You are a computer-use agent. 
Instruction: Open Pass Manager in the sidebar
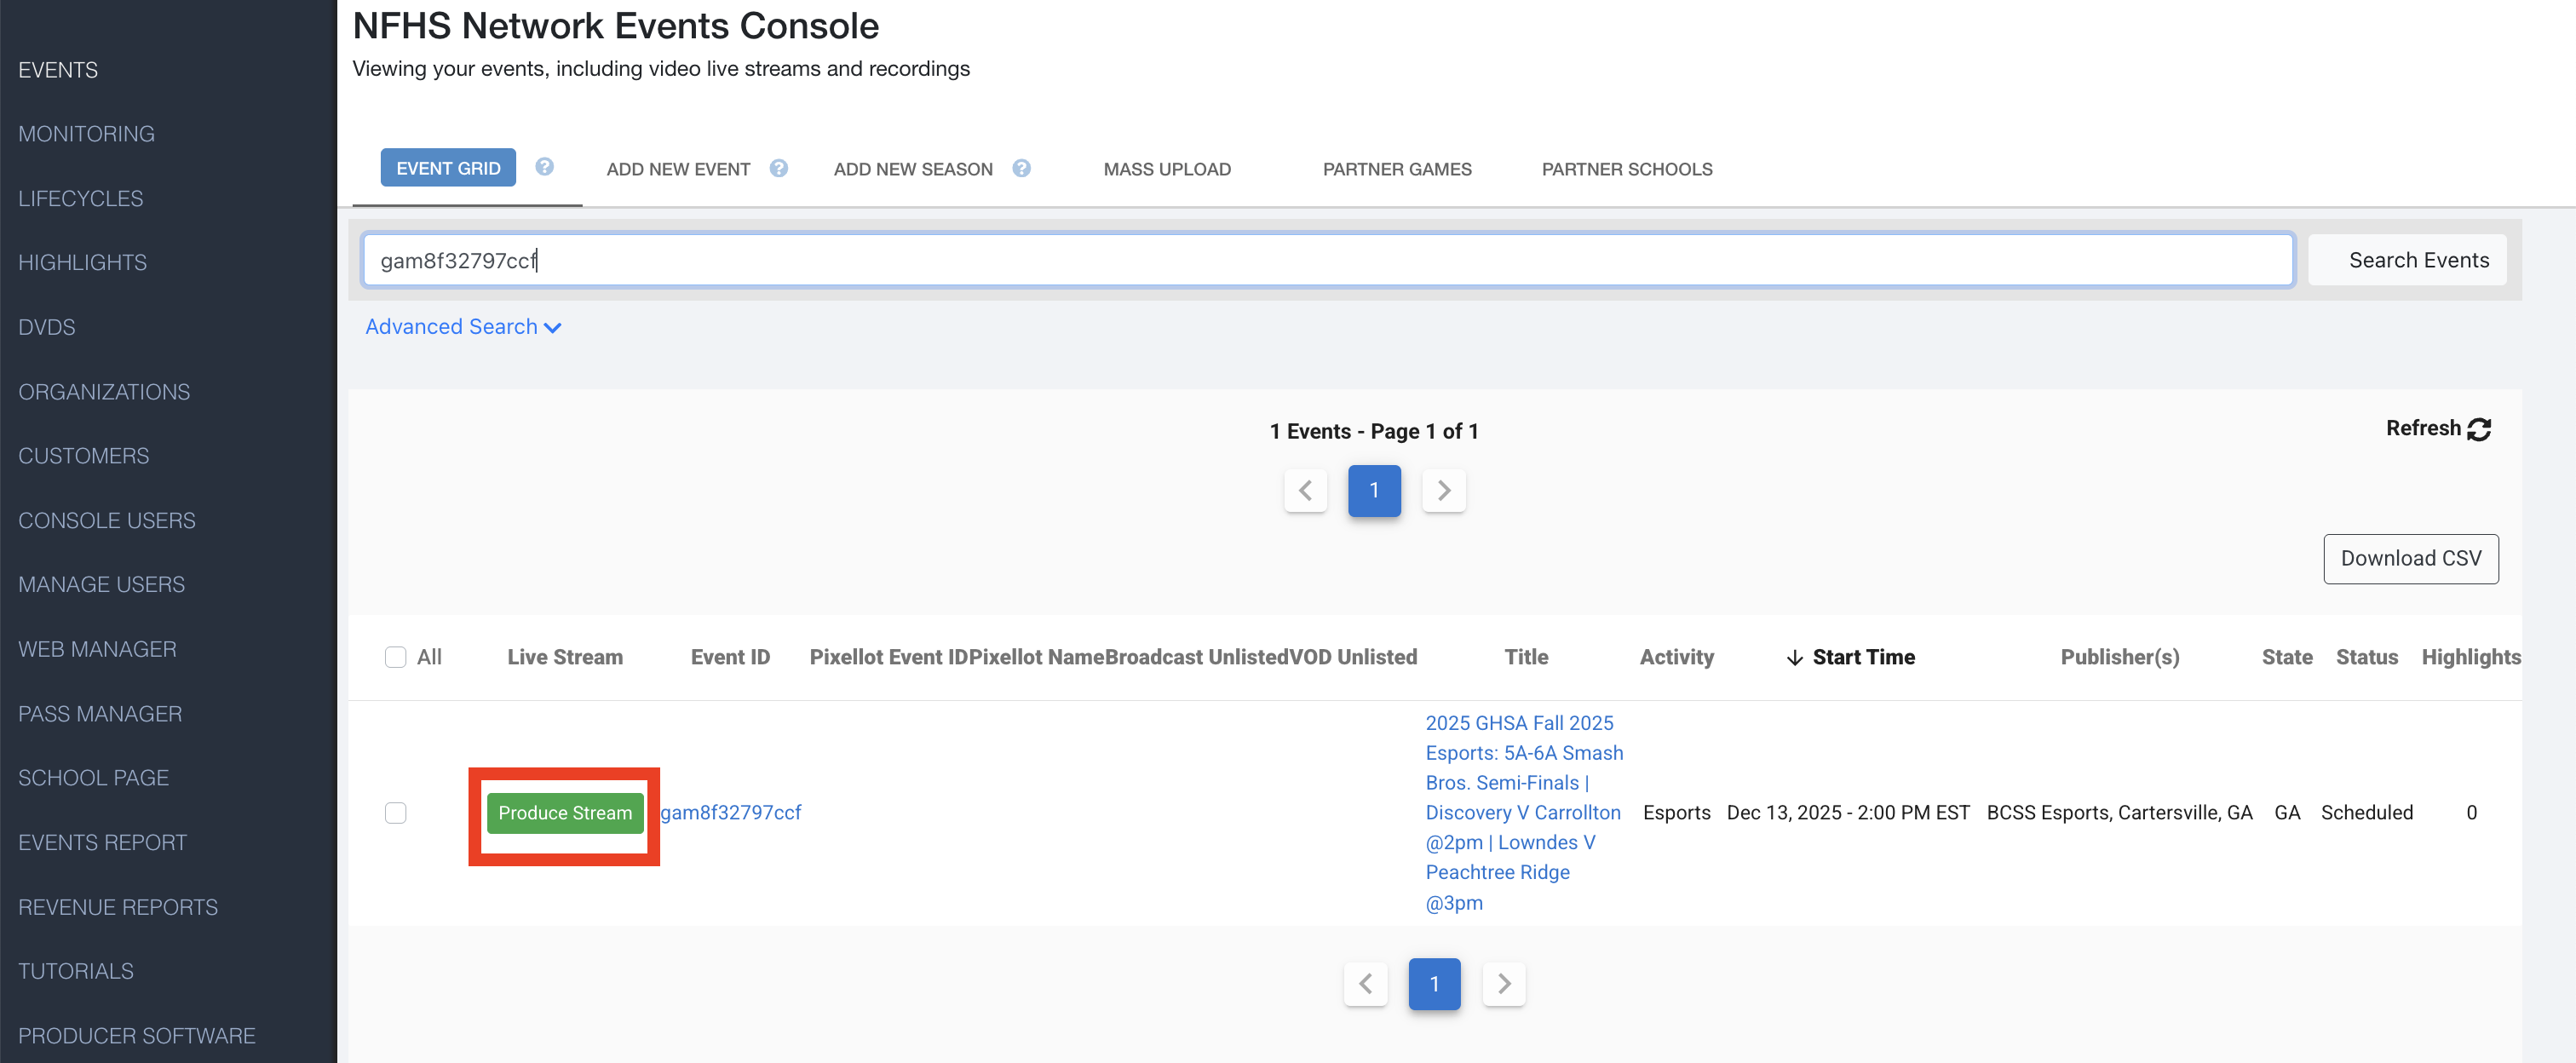pos(100,713)
